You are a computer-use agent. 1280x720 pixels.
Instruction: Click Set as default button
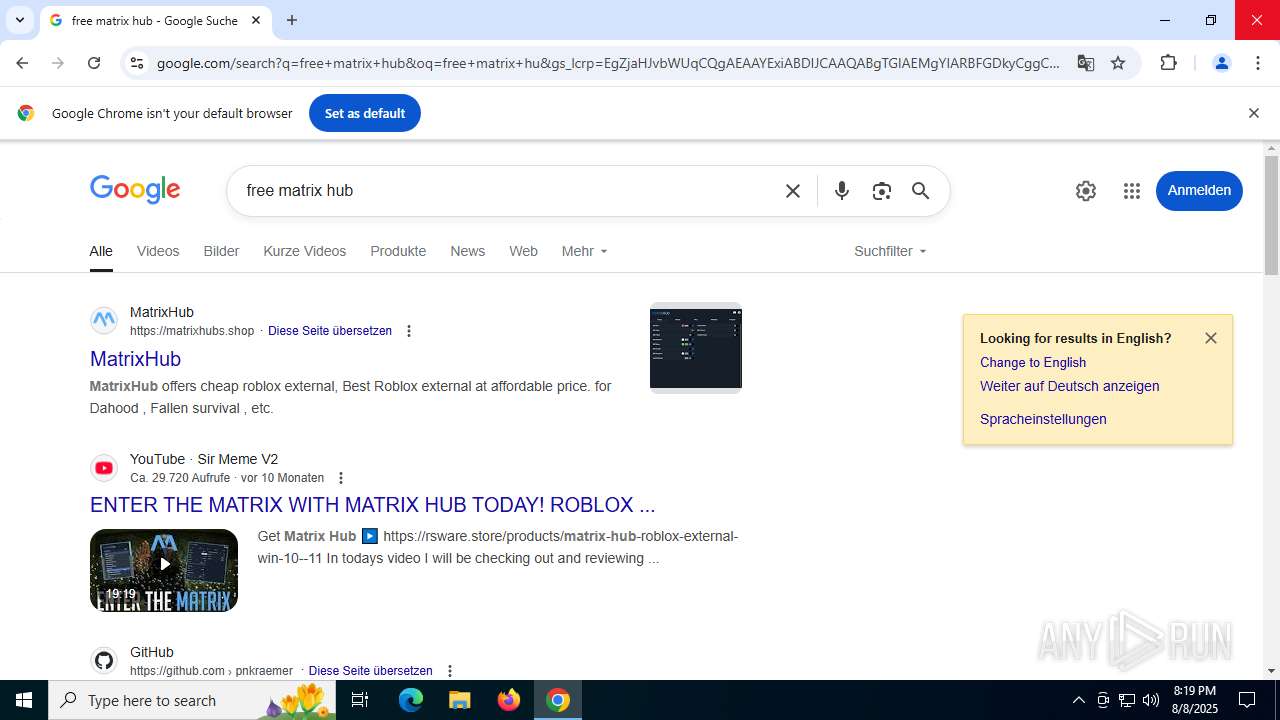coord(365,113)
